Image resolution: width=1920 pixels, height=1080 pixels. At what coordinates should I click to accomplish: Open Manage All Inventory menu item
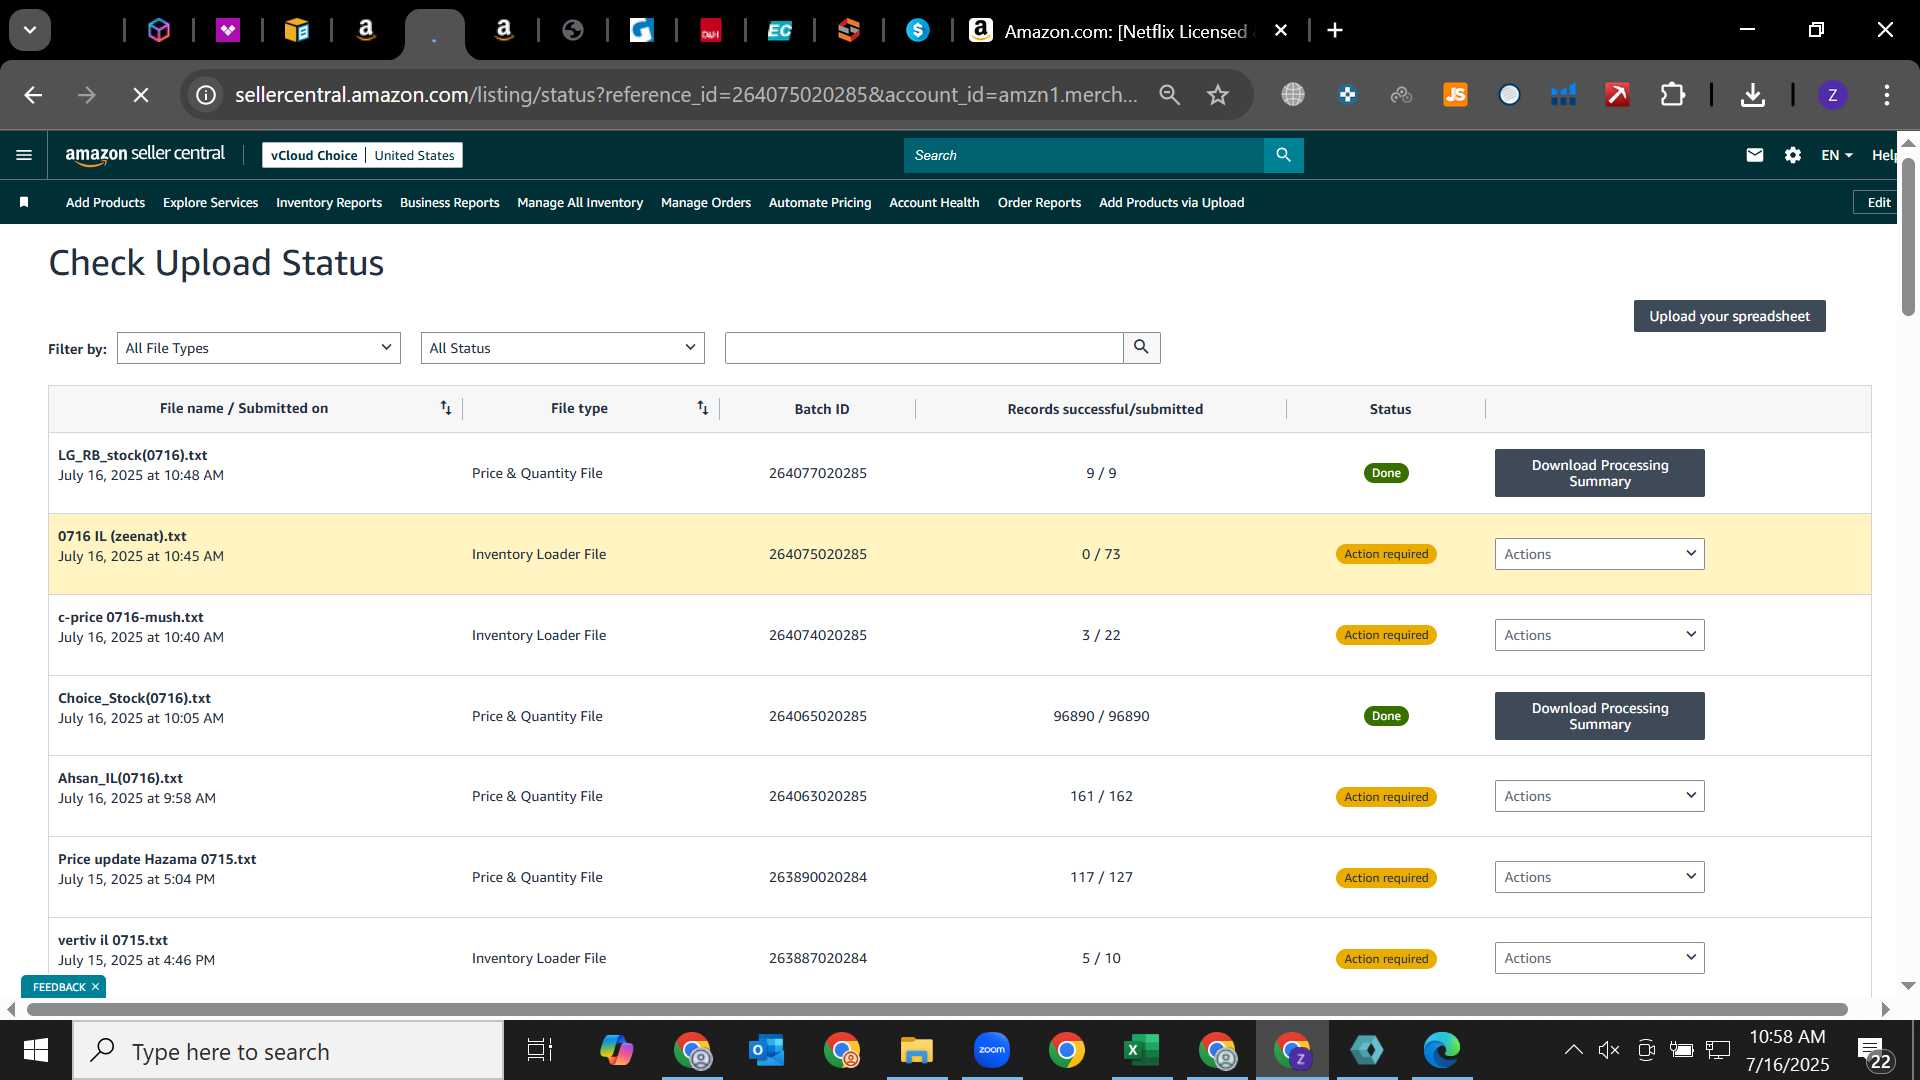[580, 202]
